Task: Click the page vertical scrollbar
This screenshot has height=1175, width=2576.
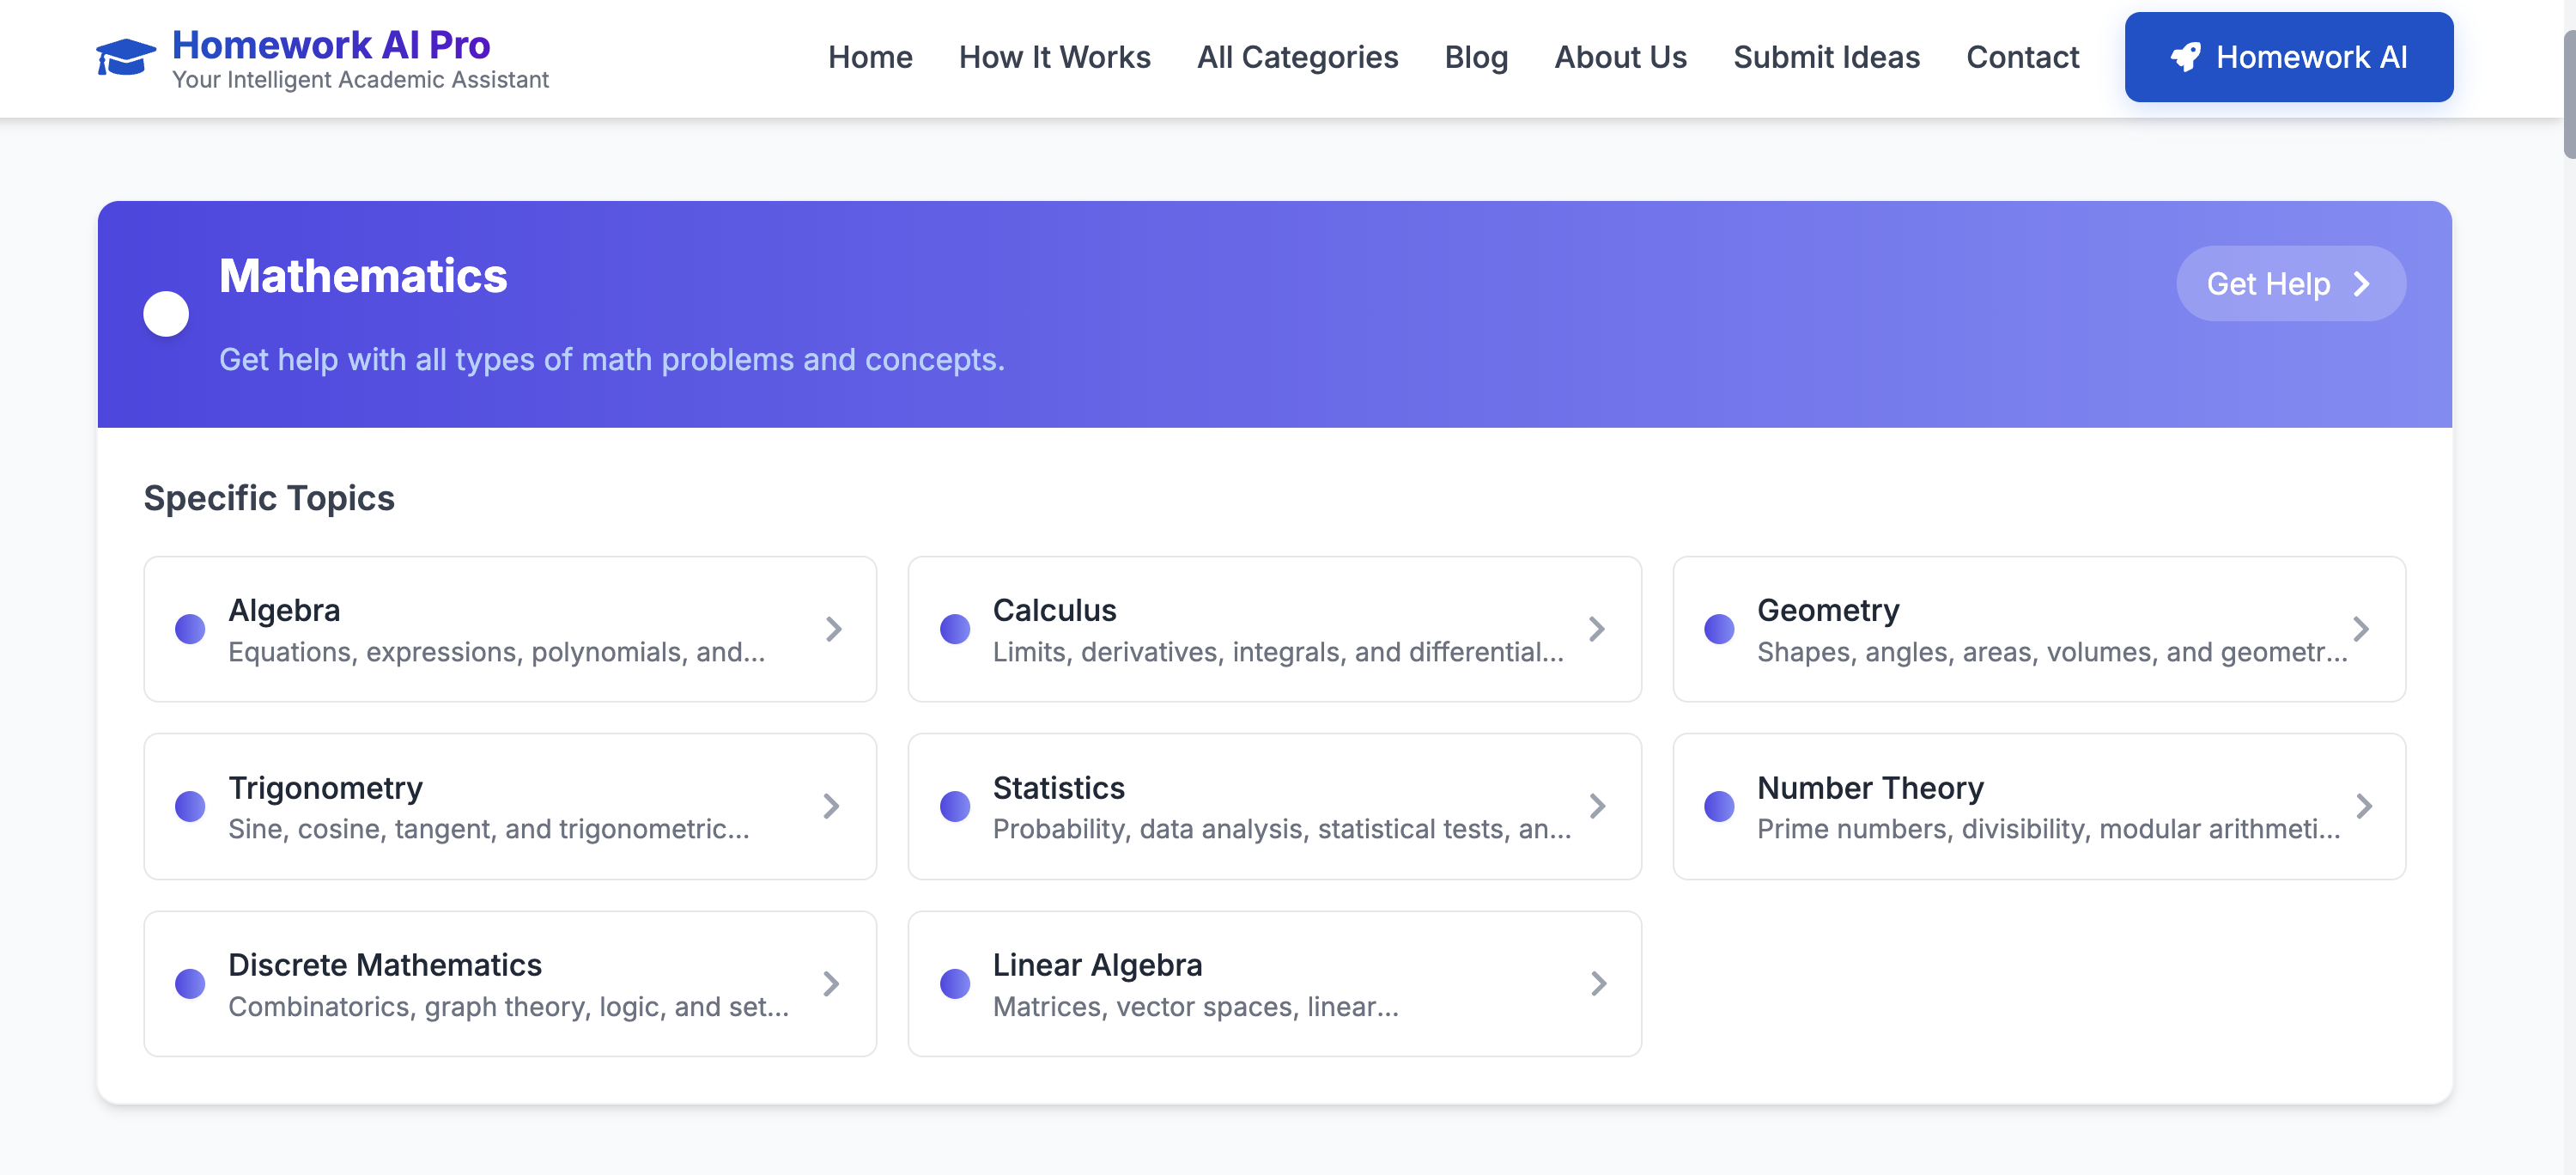Action: point(2568,95)
